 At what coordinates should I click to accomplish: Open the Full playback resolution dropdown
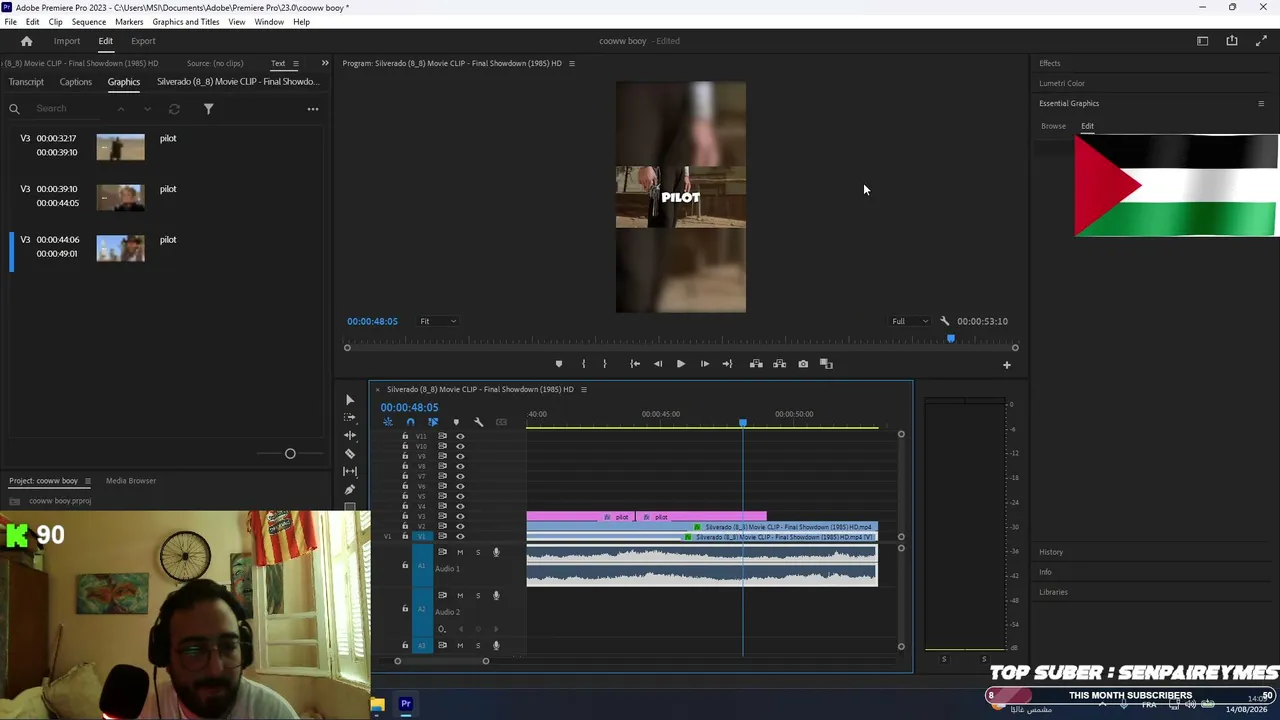pos(910,321)
